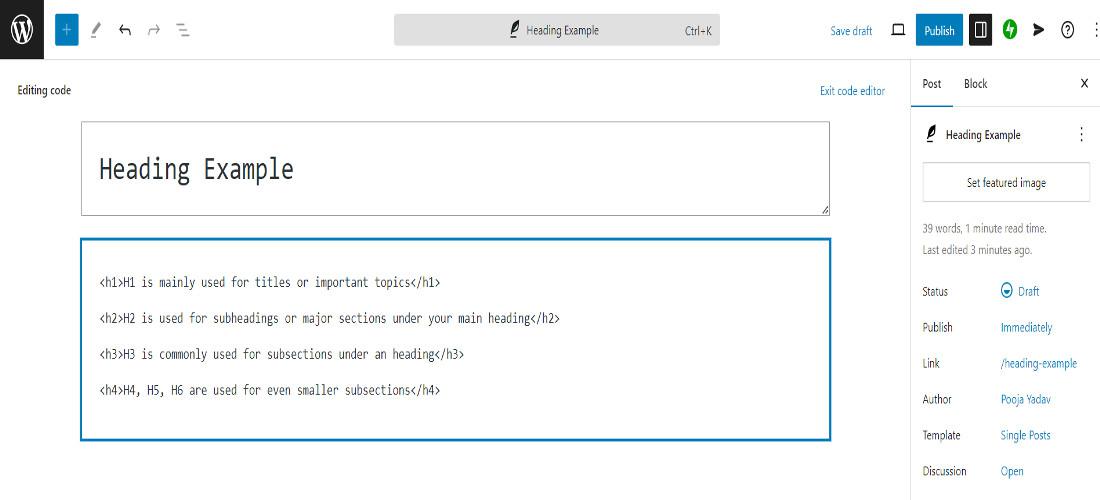This screenshot has width=1100, height=500.
Task: Click Save draft
Action: click(851, 31)
